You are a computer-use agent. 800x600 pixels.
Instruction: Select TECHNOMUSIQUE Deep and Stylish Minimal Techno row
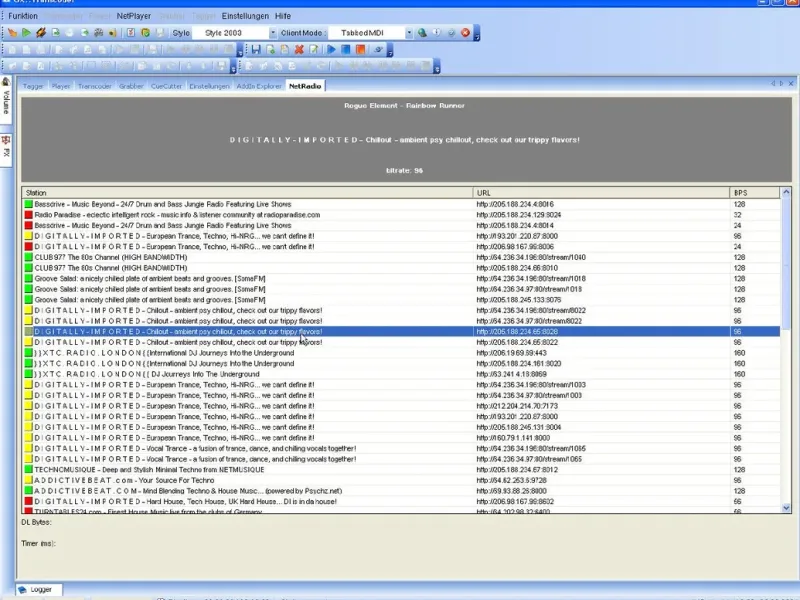402,469
